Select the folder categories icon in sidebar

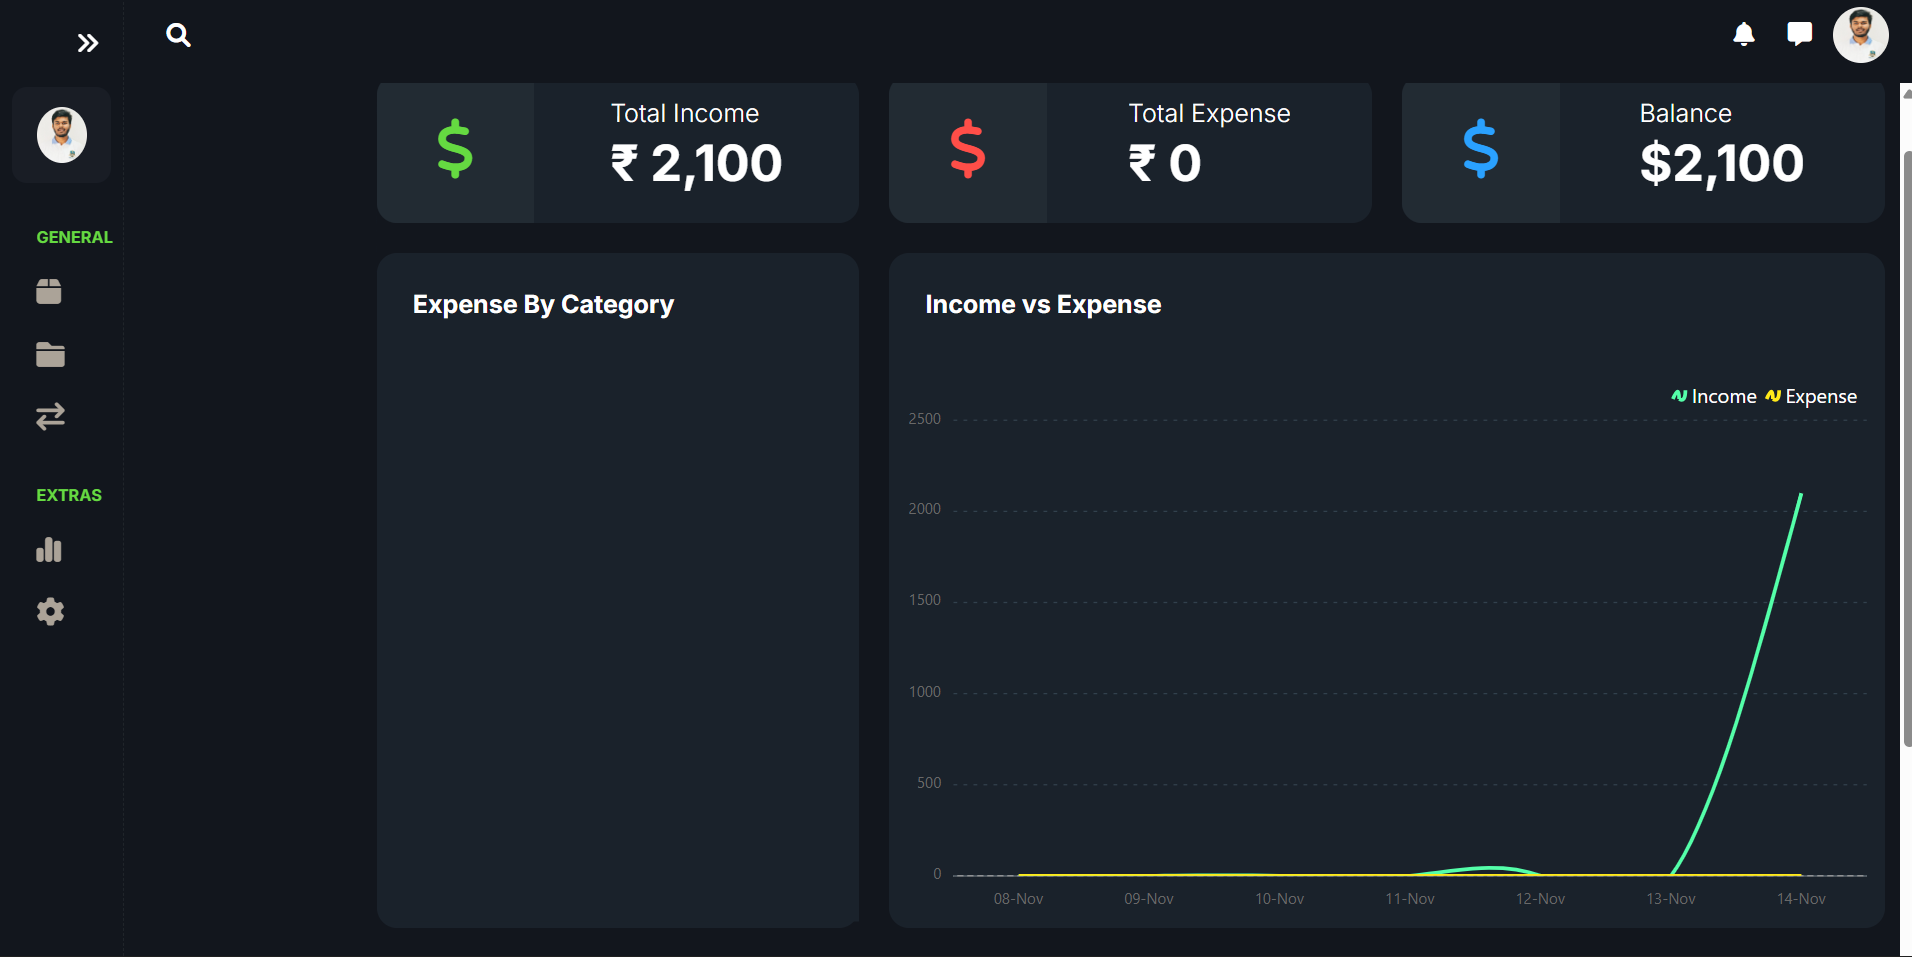pos(50,354)
